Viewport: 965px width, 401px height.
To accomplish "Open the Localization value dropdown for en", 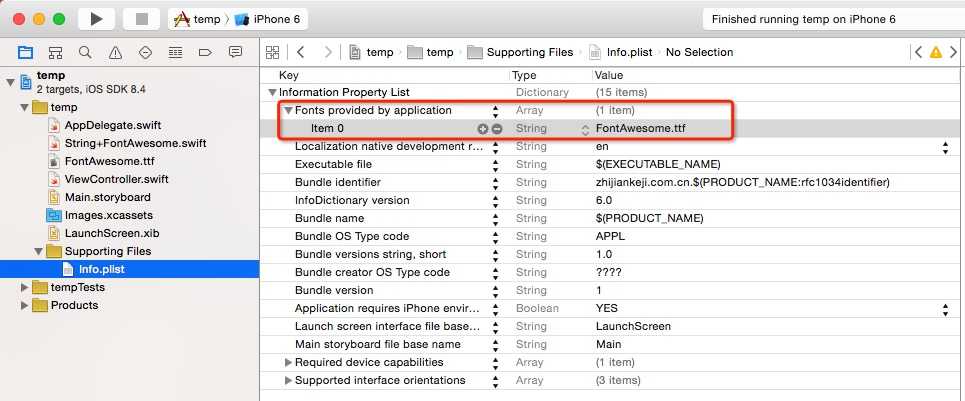I will [x=945, y=147].
